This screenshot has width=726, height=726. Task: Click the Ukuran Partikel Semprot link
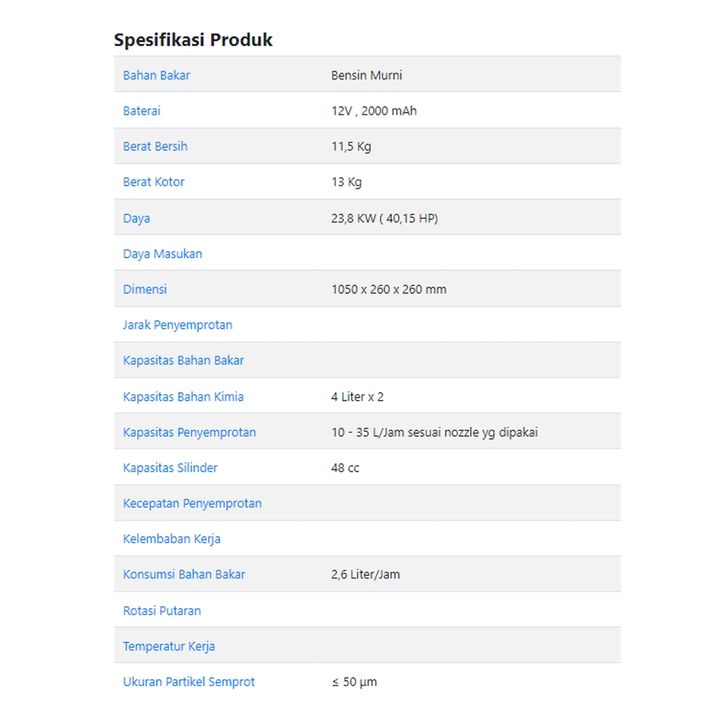188,682
